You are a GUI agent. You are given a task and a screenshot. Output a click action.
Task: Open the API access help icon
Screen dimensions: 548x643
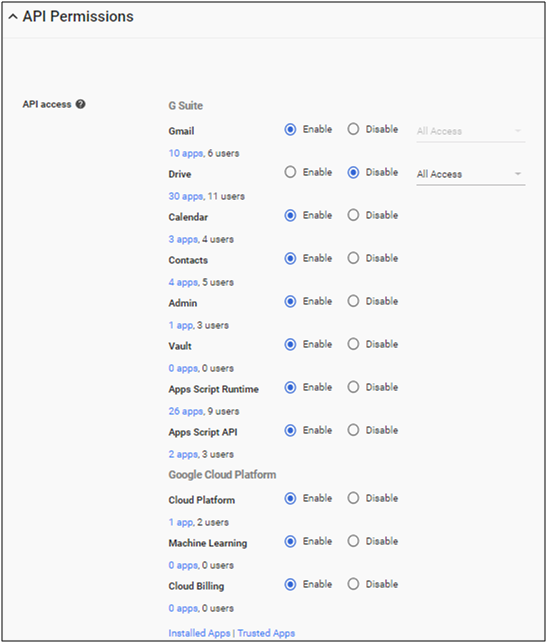[80, 104]
